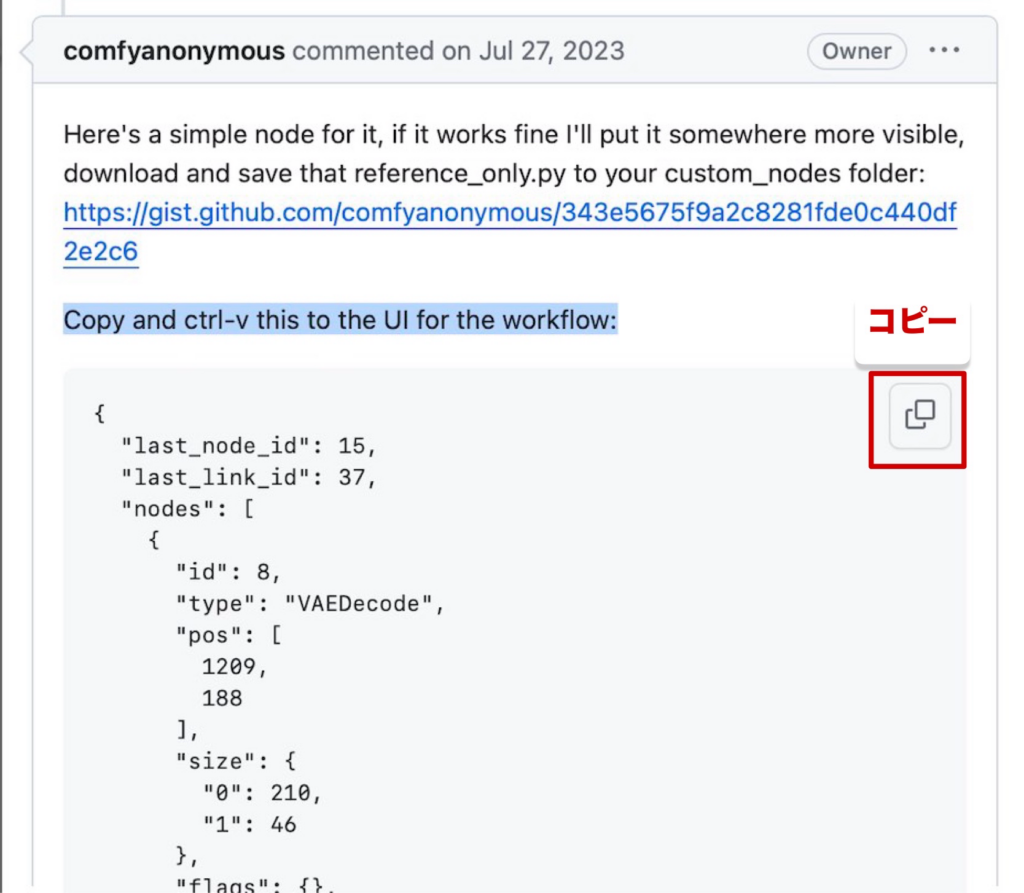This screenshot has width=1024, height=893.
Task: Open the three-dot comment options menu
Action: [x=944, y=51]
